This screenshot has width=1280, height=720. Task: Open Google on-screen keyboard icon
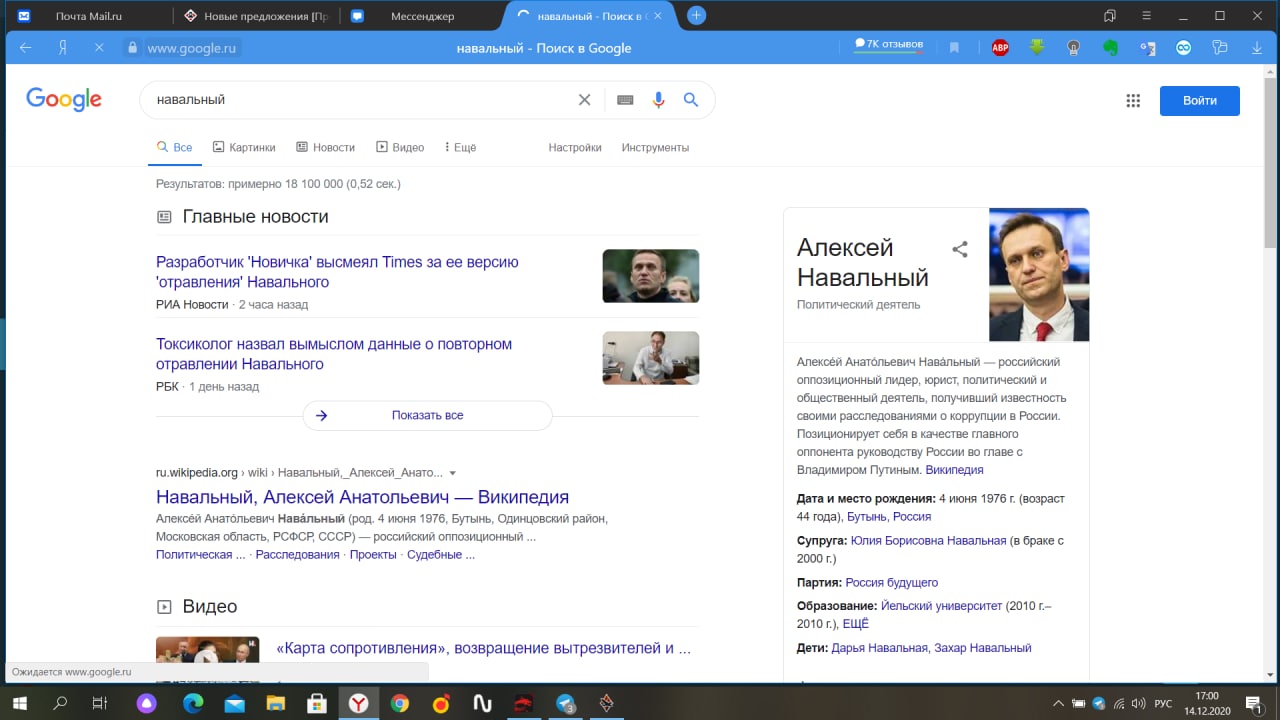(625, 99)
